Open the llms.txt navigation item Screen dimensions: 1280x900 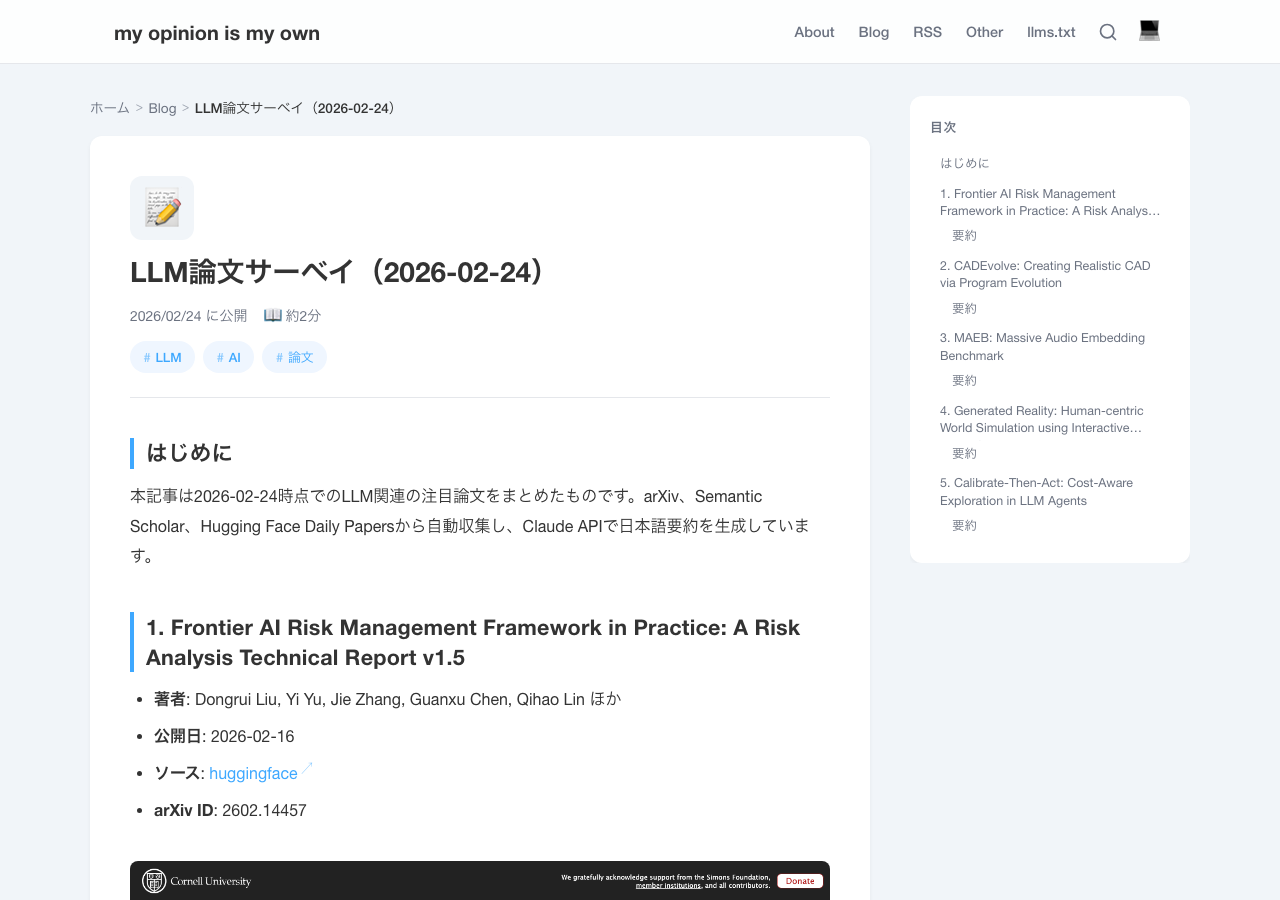[x=1050, y=31]
